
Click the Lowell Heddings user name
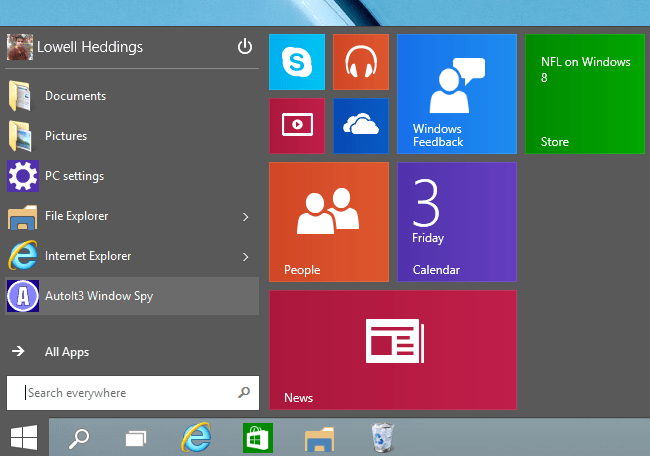(90, 47)
